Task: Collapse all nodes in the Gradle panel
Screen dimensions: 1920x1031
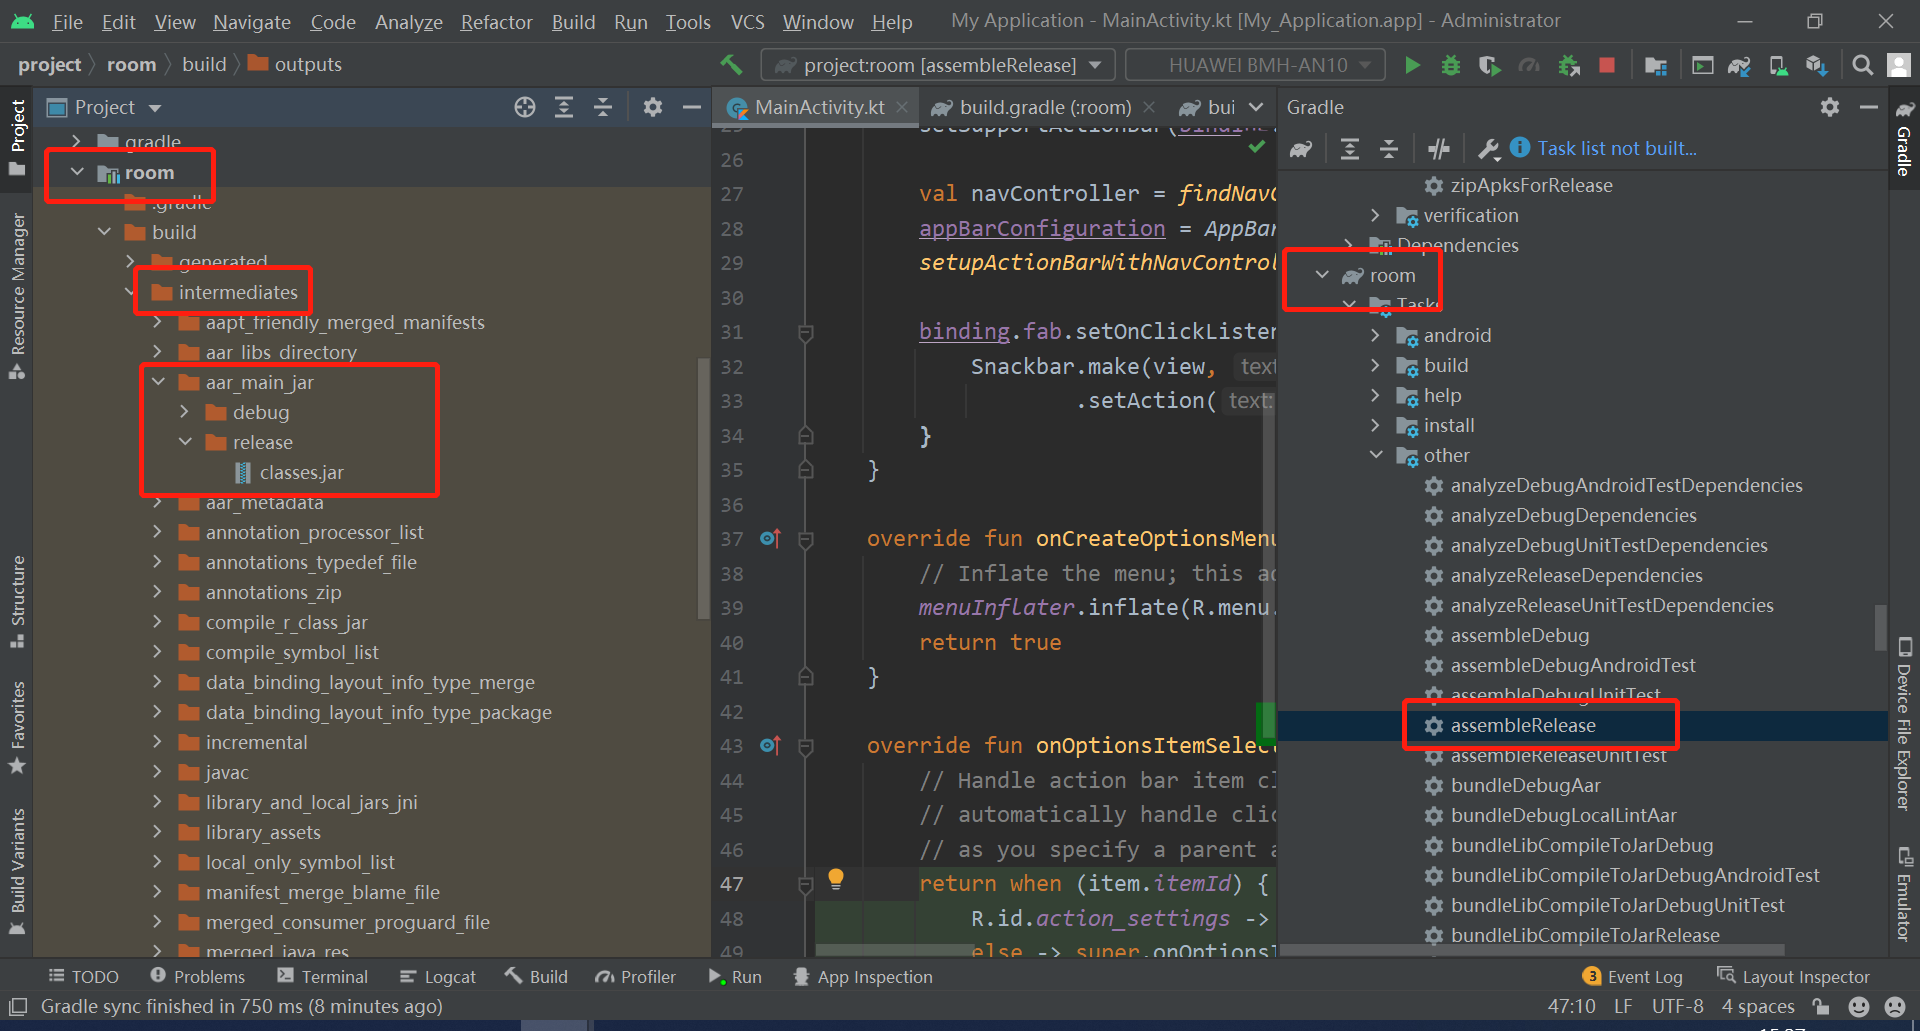Action: tap(1389, 149)
